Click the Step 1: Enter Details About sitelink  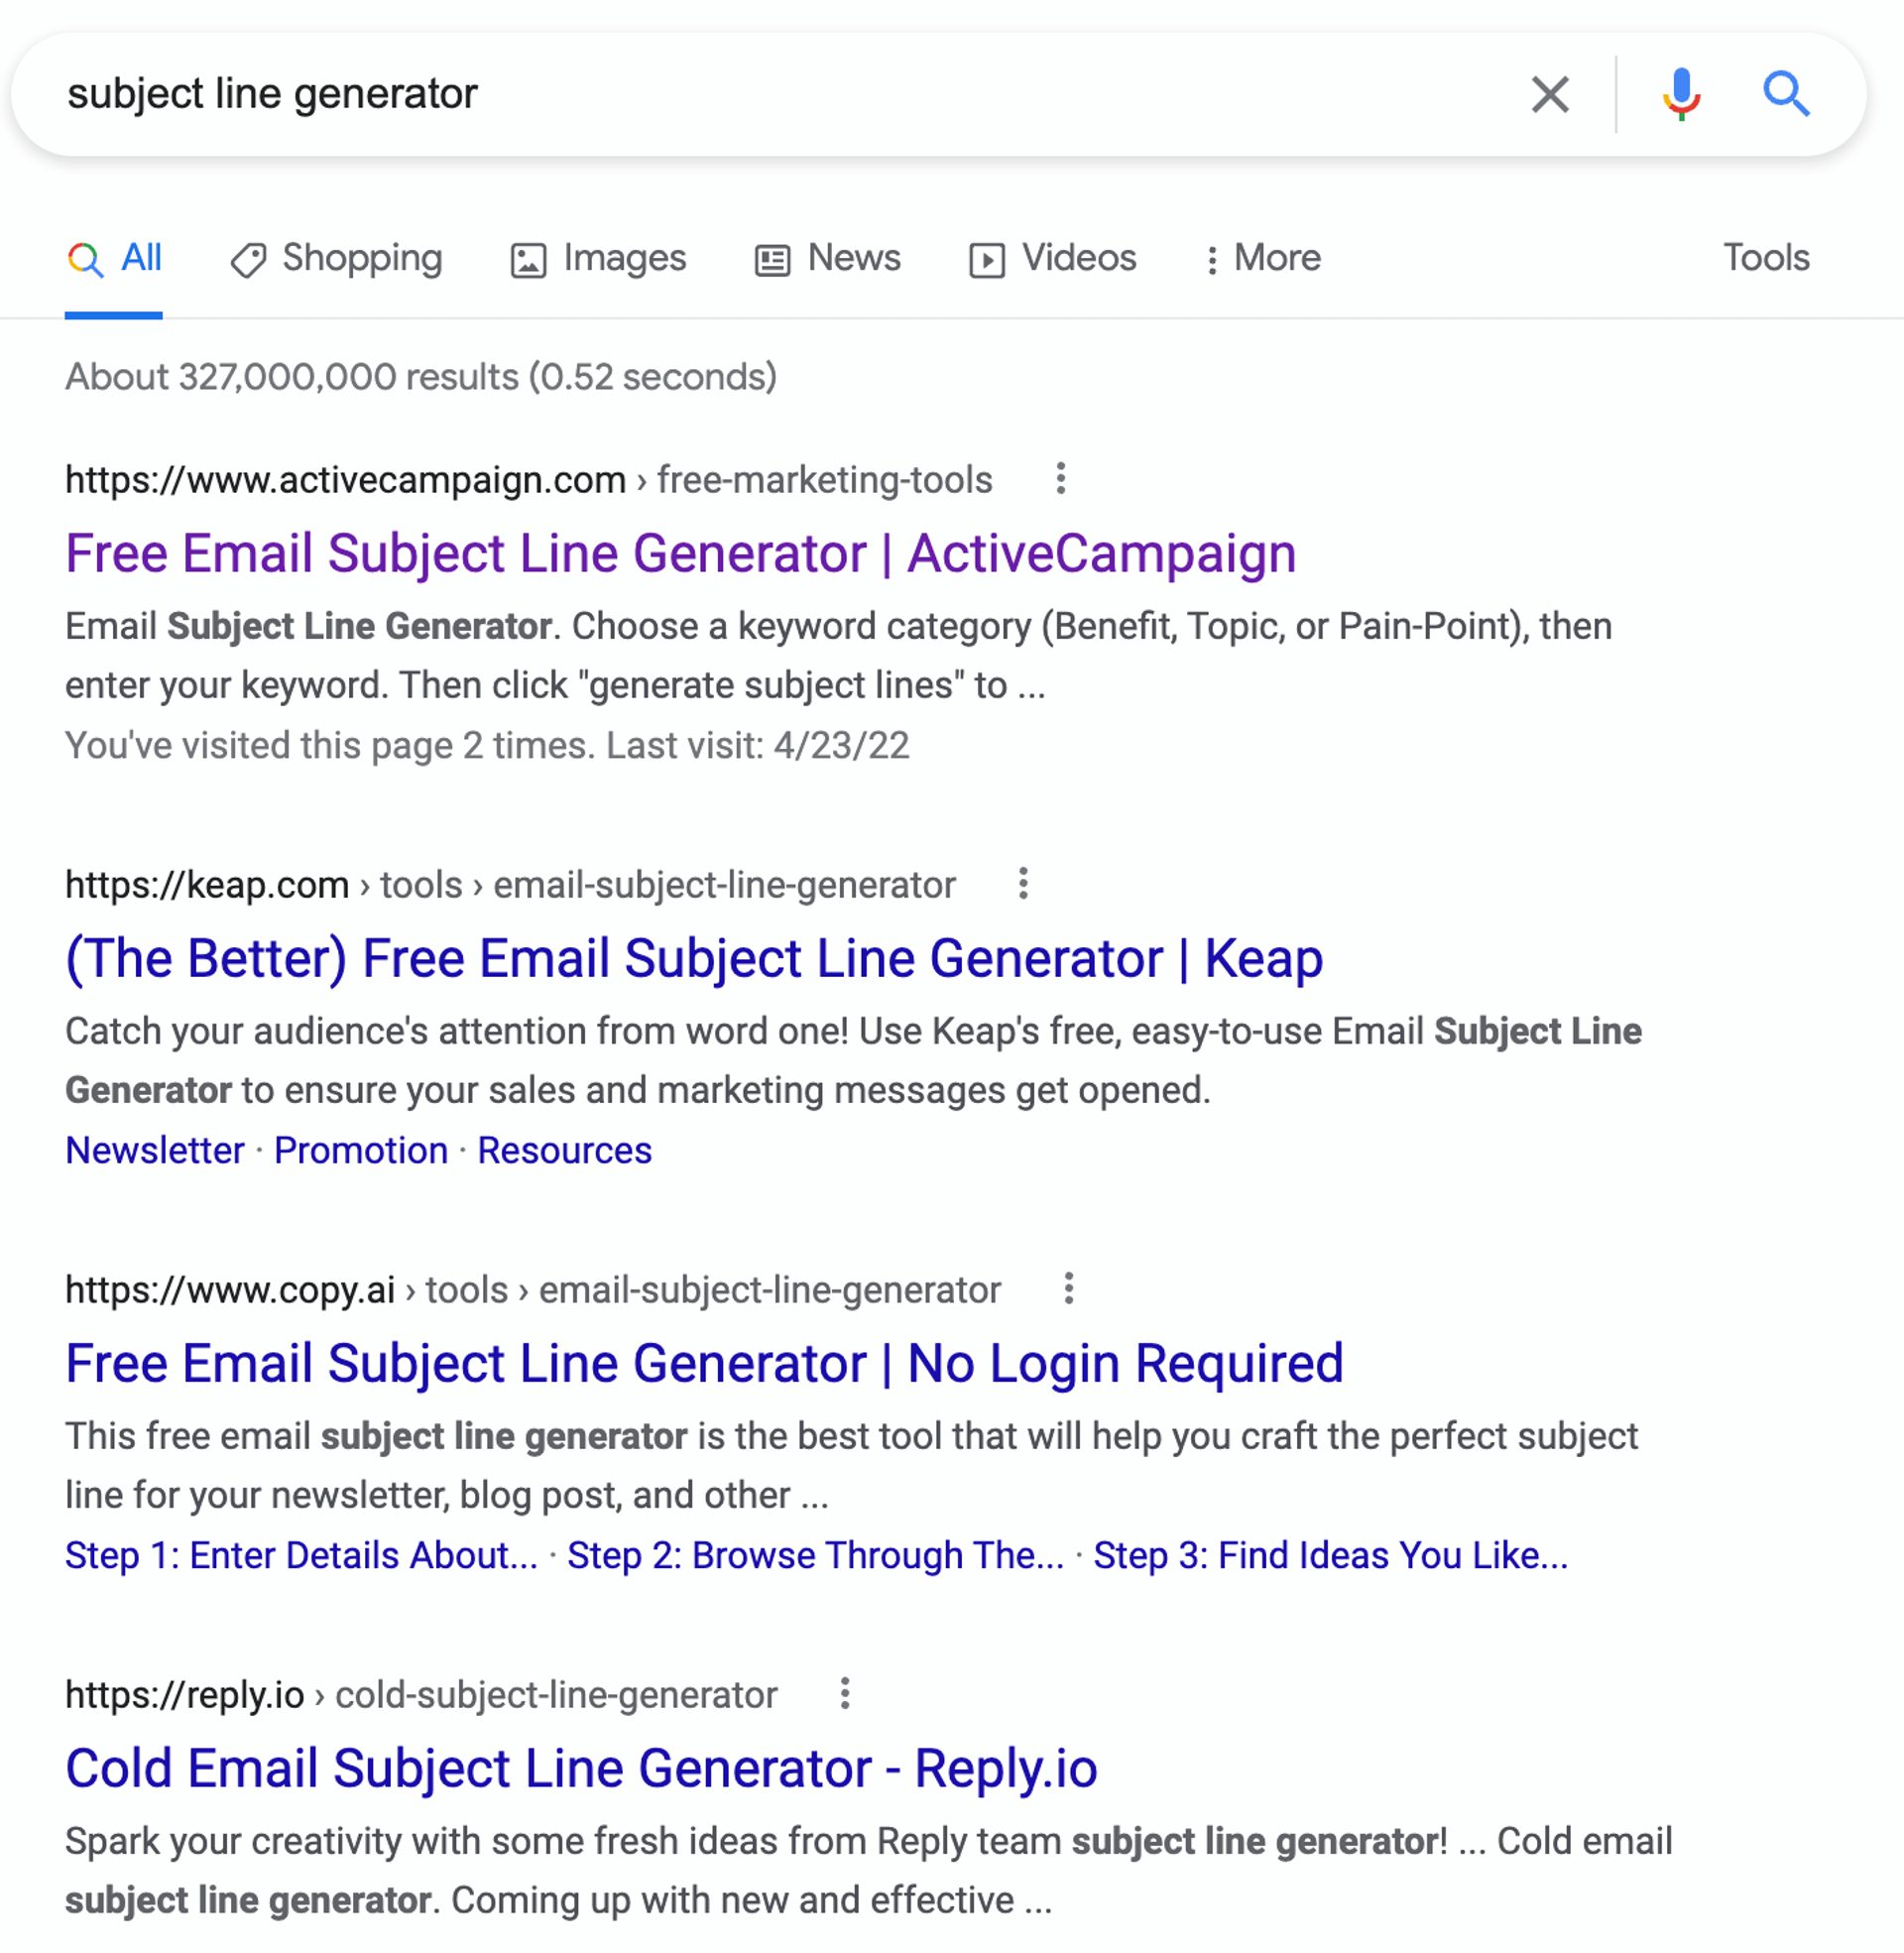[303, 1556]
